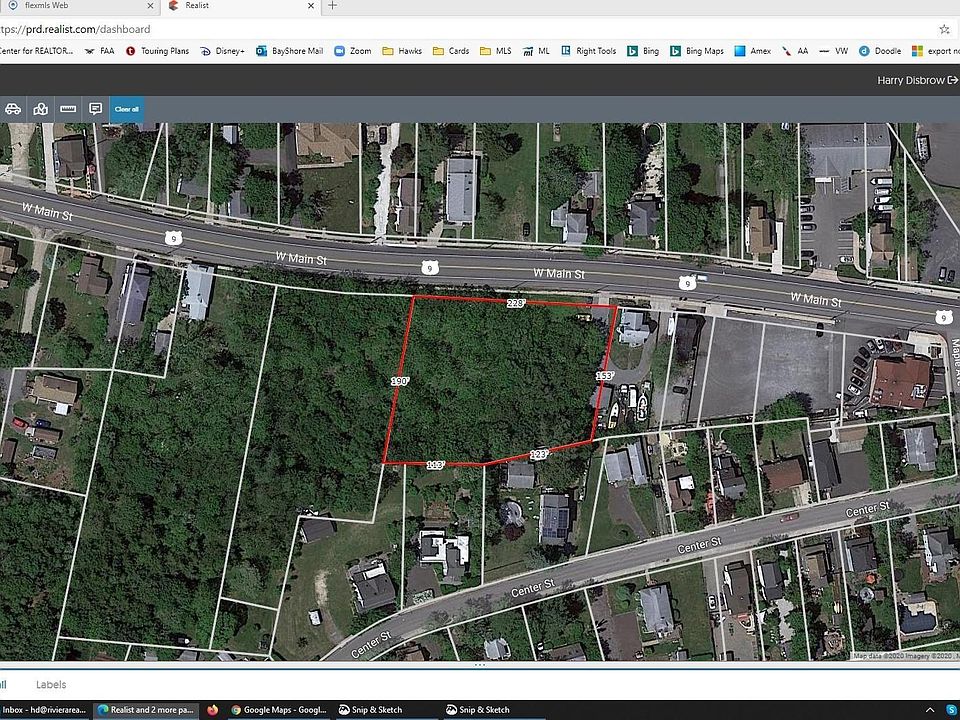Close the Realist tab
960x720 pixels.
[x=311, y=6]
